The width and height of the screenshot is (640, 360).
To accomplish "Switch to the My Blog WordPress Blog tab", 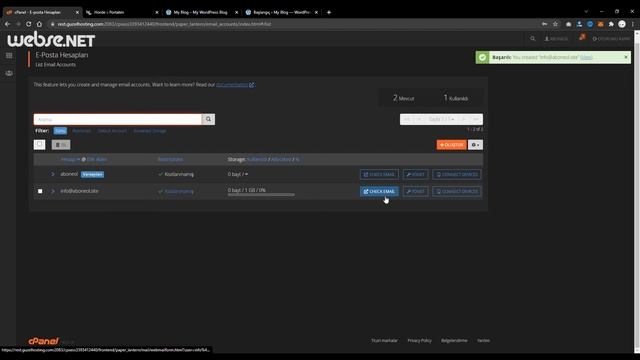I will click(202, 12).
